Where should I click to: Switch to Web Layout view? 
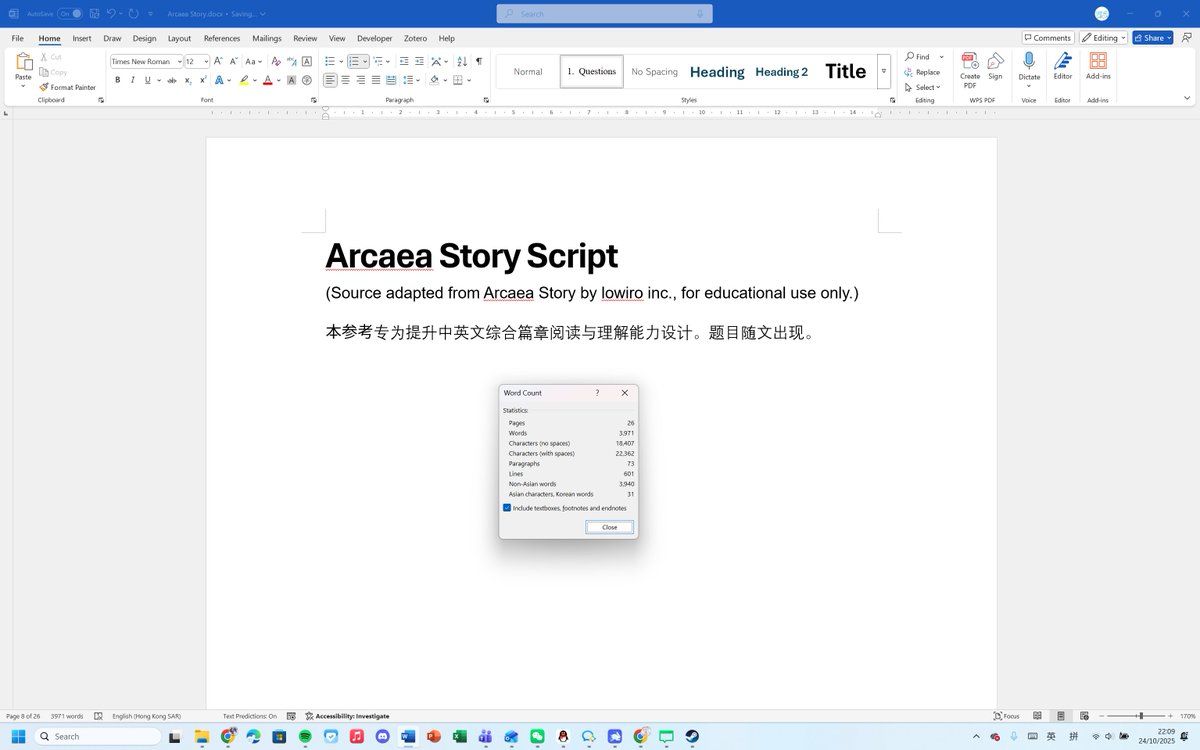(1084, 716)
